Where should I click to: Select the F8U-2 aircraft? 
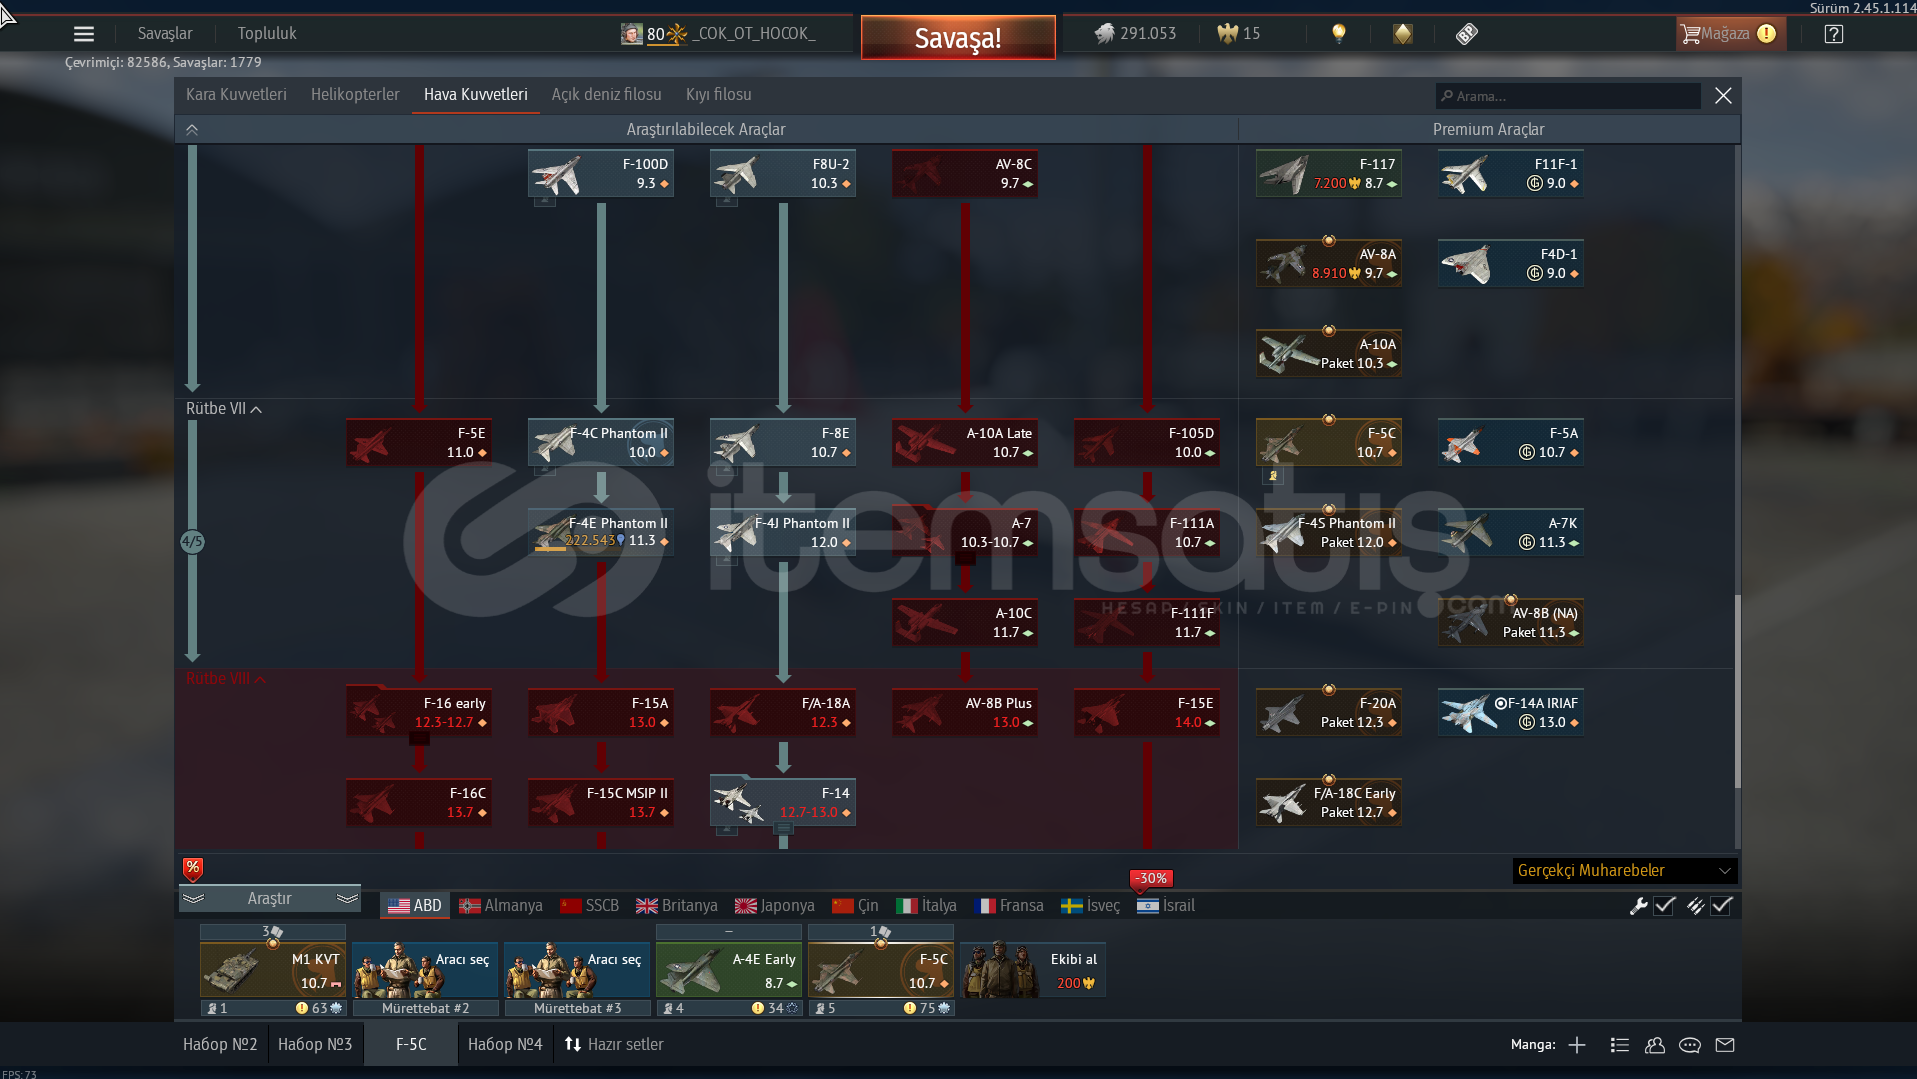(x=783, y=174)
